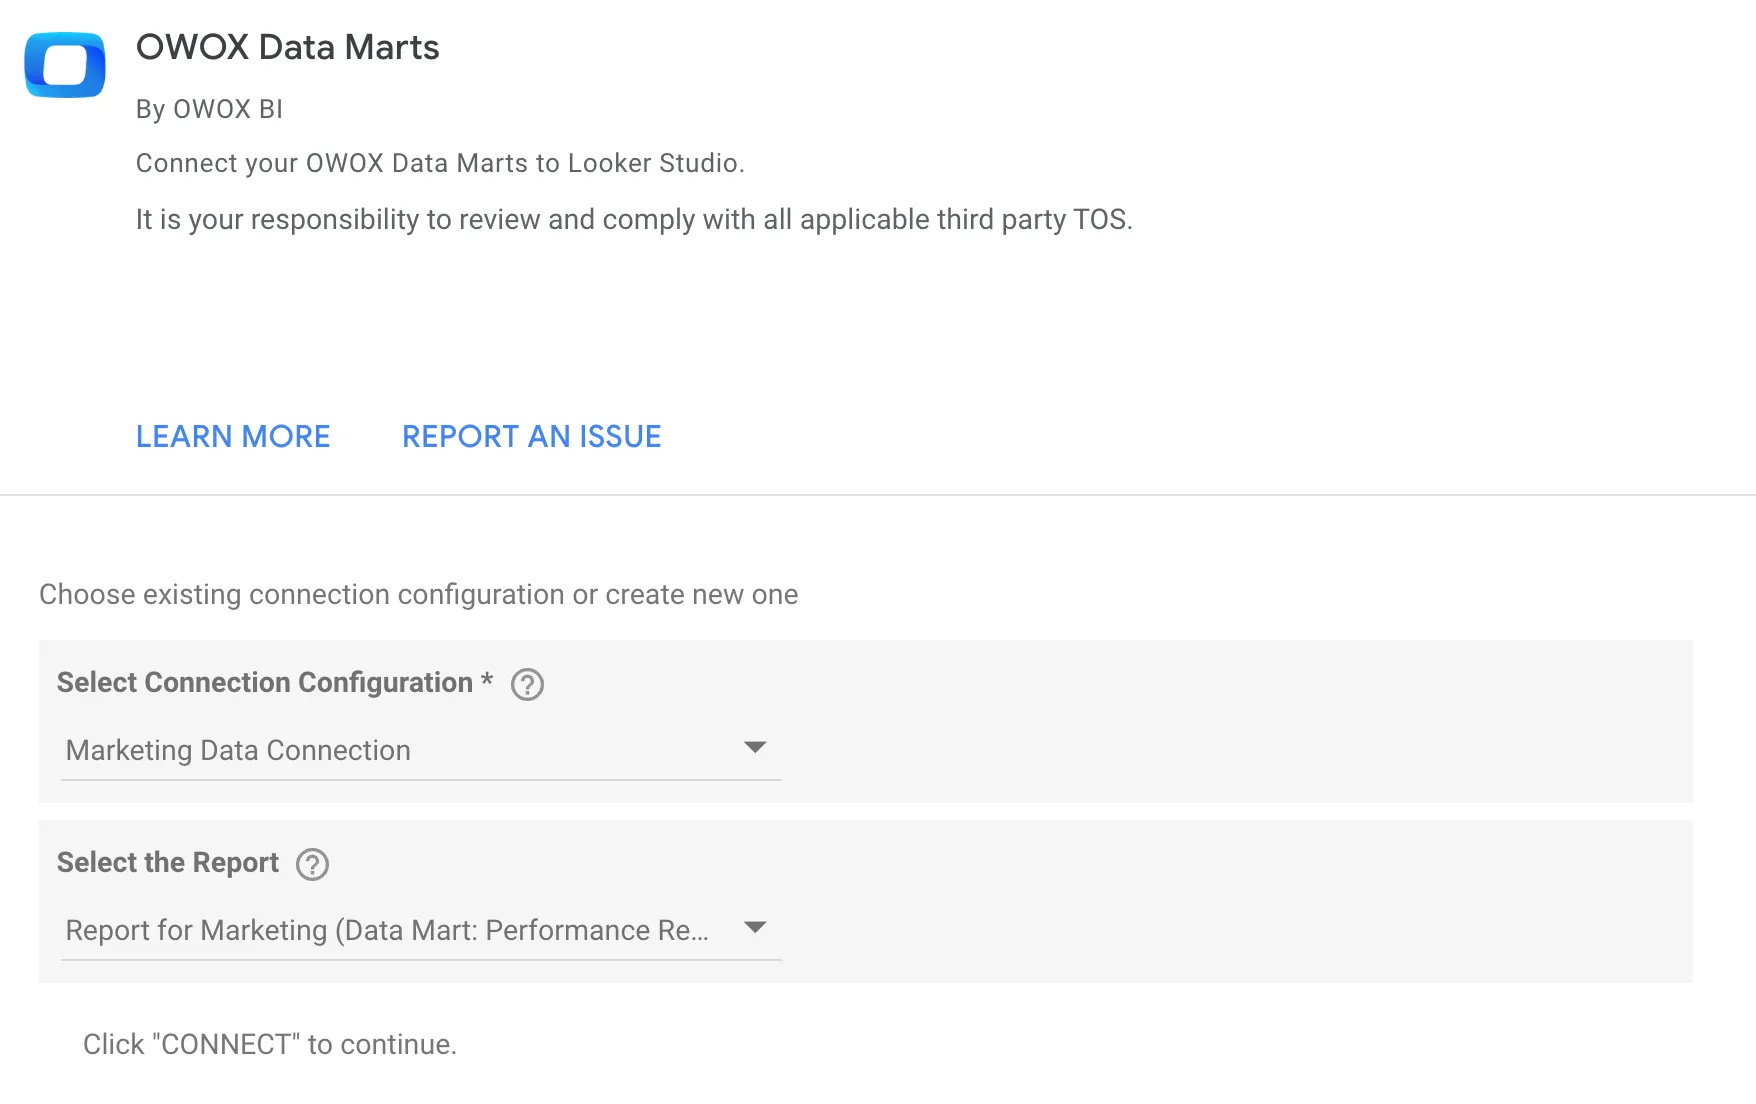Open help icon beside Select Connection Configuration
Viewport: 1756px width, 1104px height.
[527, 684]
